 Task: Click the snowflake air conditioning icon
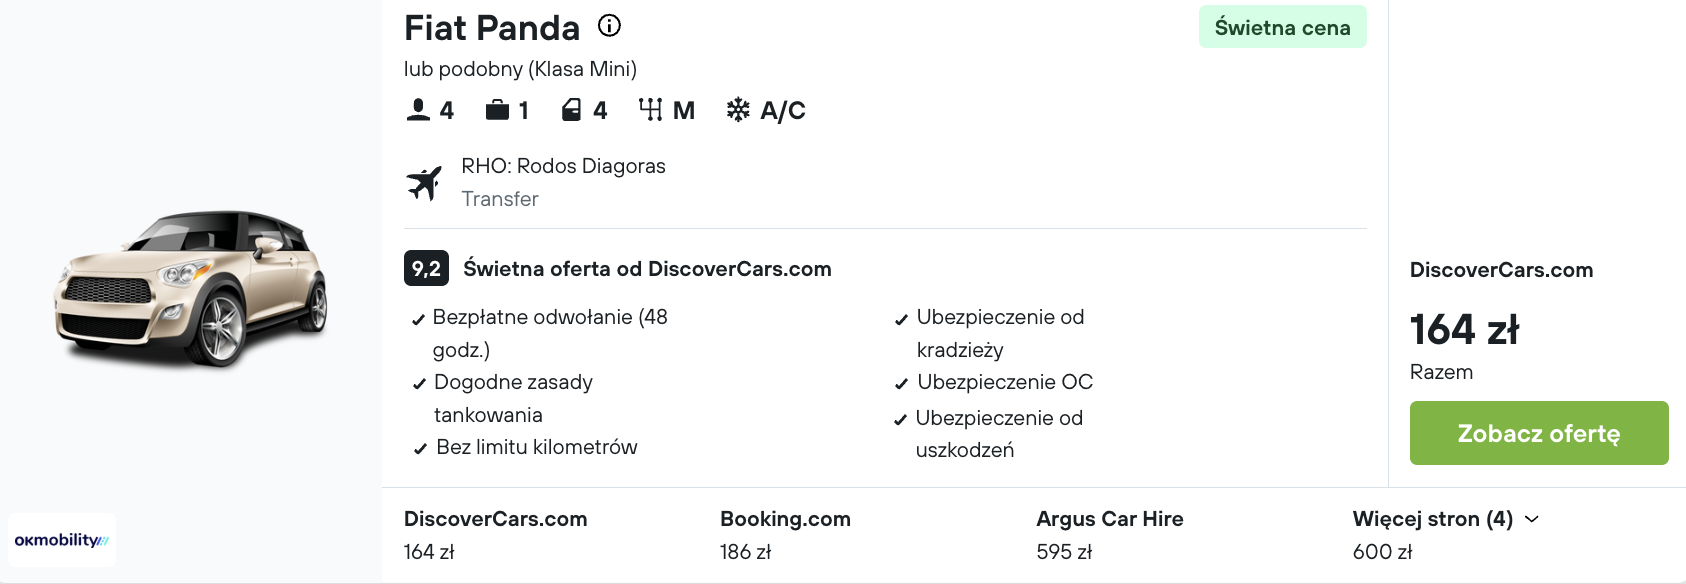tap(738, 109)
